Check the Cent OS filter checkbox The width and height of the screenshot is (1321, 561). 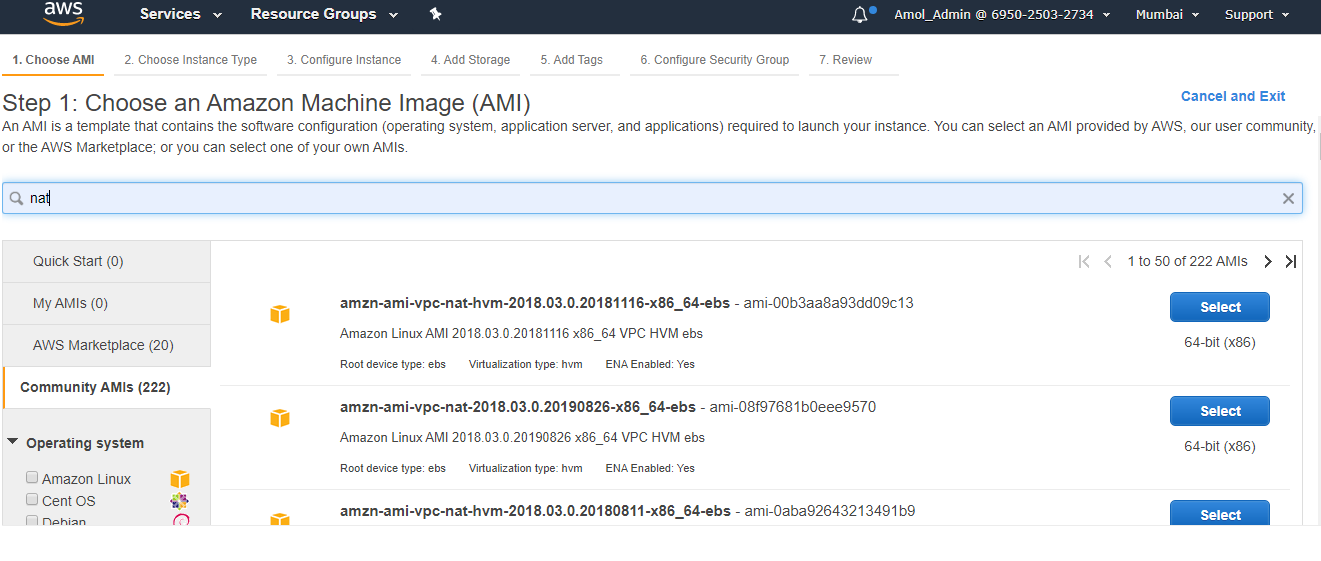(33, 500)
